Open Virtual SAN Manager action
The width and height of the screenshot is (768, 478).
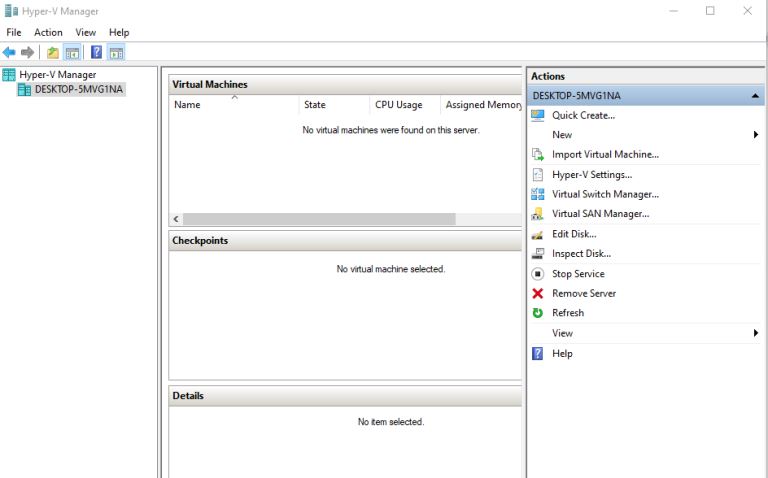tap(600, 214)
